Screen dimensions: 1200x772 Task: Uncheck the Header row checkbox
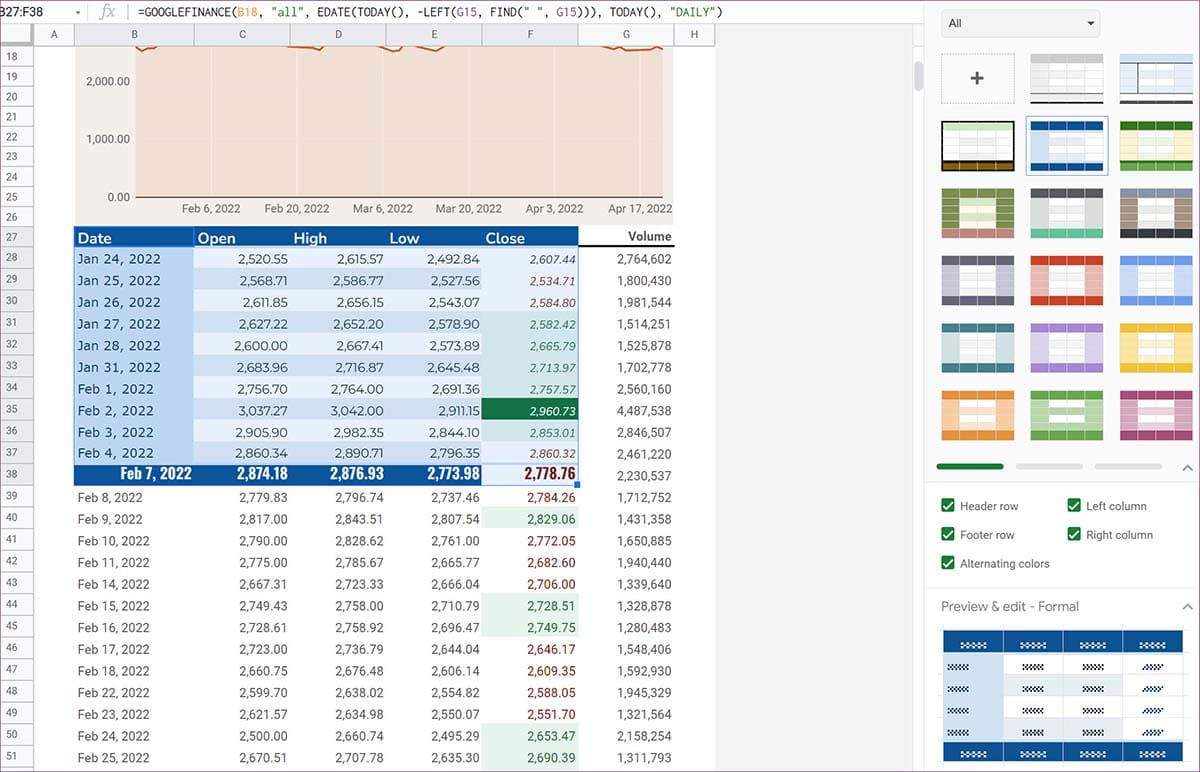(948, 506)
